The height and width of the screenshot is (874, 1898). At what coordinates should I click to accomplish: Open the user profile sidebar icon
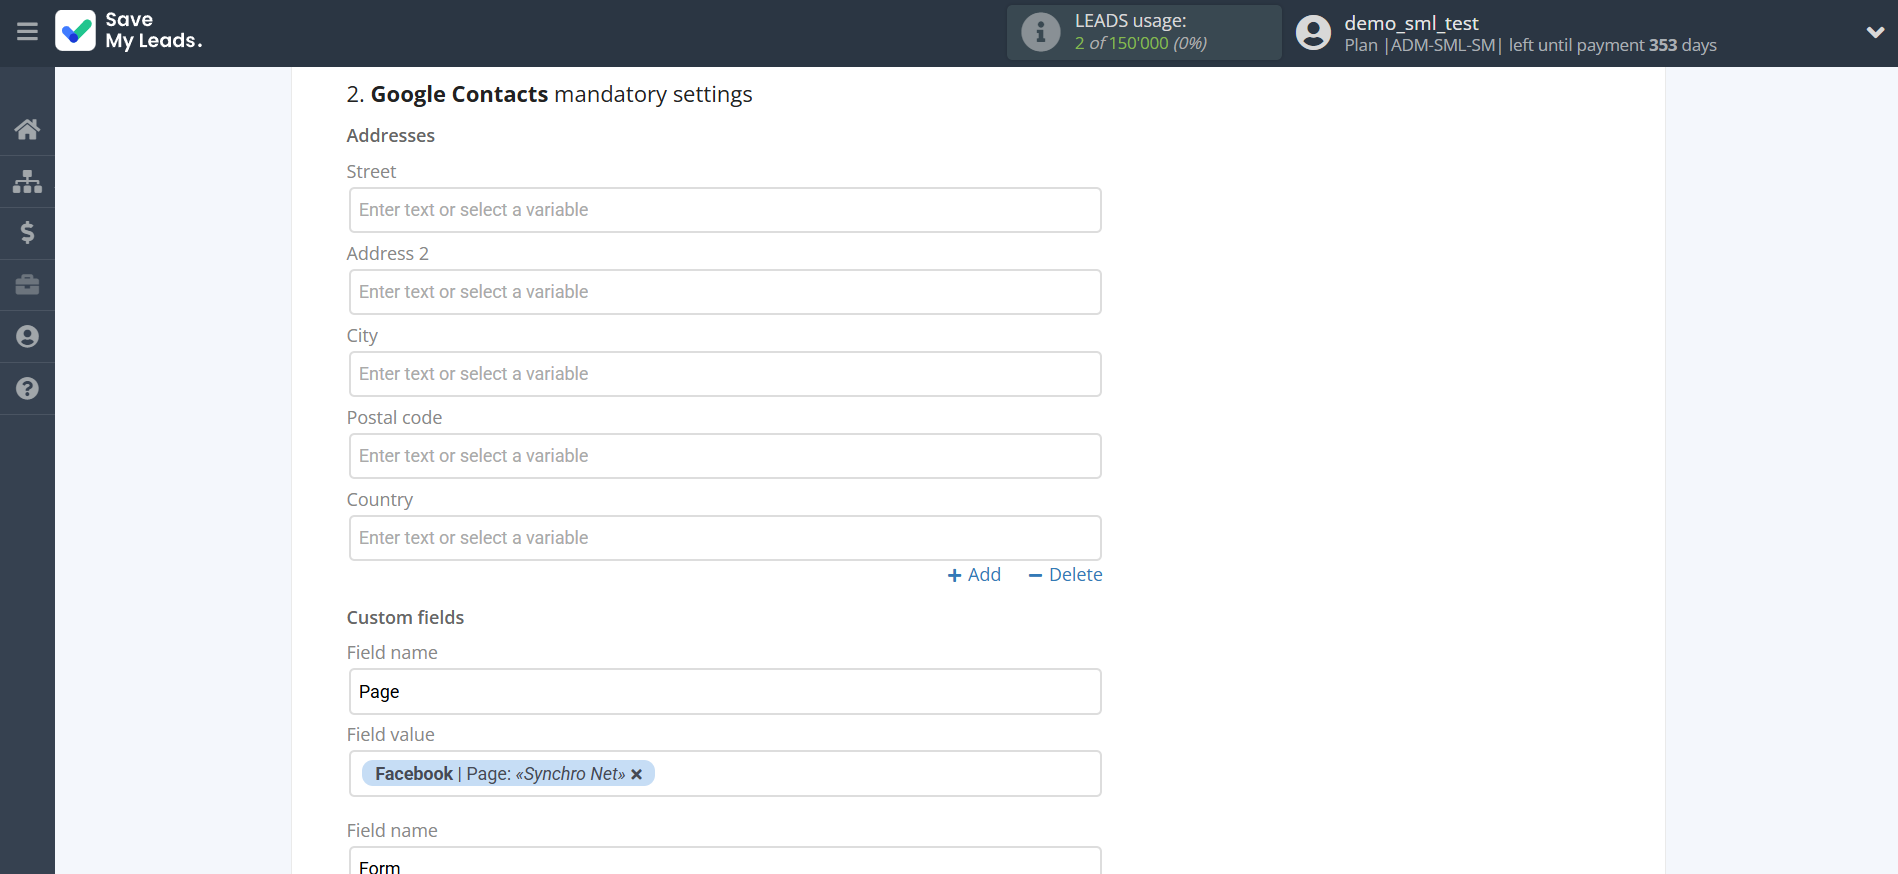[x=27, y=337]
